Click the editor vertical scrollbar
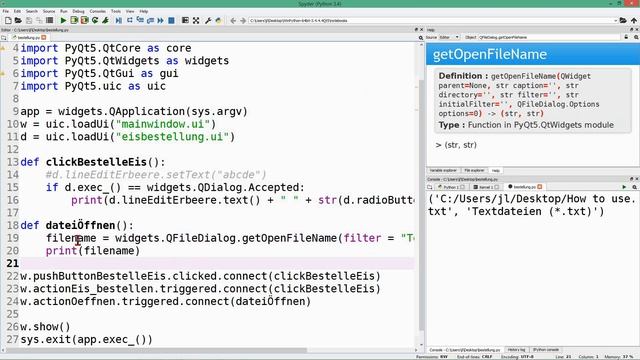This screenshot has width=640, height=360. coord(421,204)
